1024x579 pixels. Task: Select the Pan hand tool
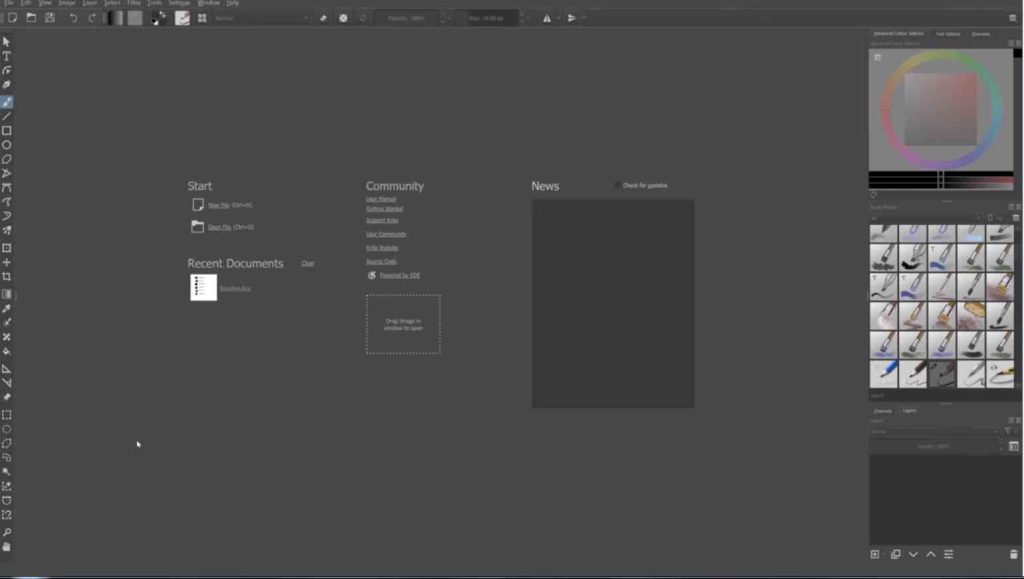tap(7, 547)
